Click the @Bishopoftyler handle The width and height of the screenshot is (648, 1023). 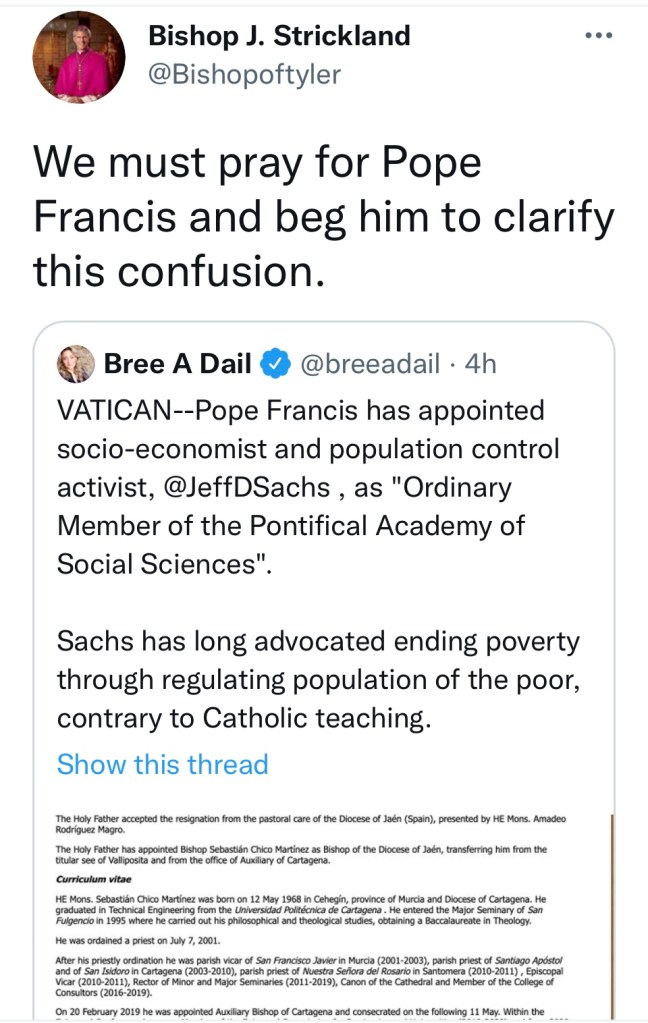244,73
